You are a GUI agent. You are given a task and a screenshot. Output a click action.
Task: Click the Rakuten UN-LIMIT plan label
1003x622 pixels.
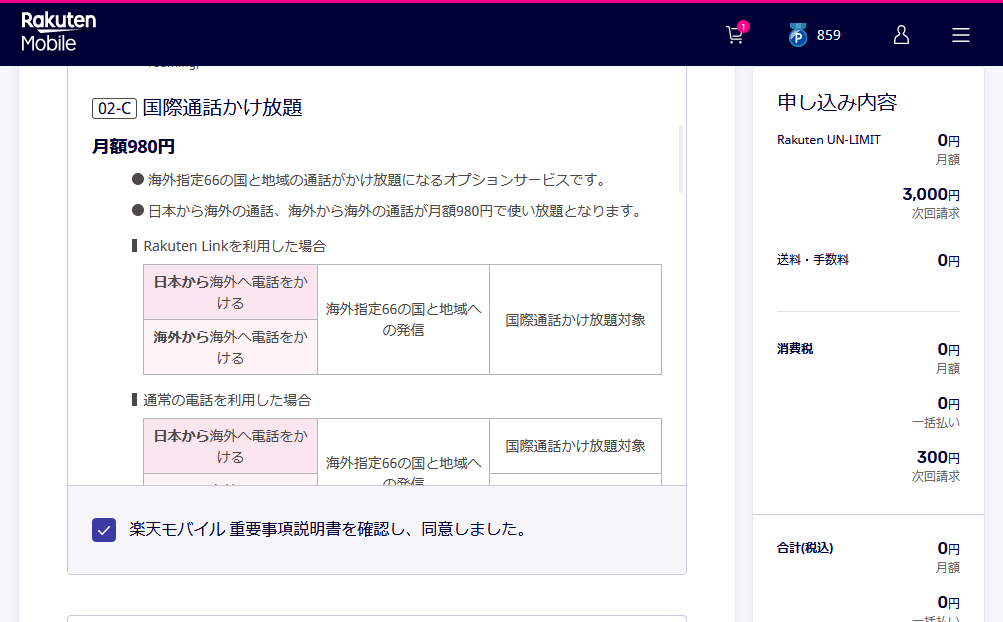pyautogui.click(x=828, y=140)
